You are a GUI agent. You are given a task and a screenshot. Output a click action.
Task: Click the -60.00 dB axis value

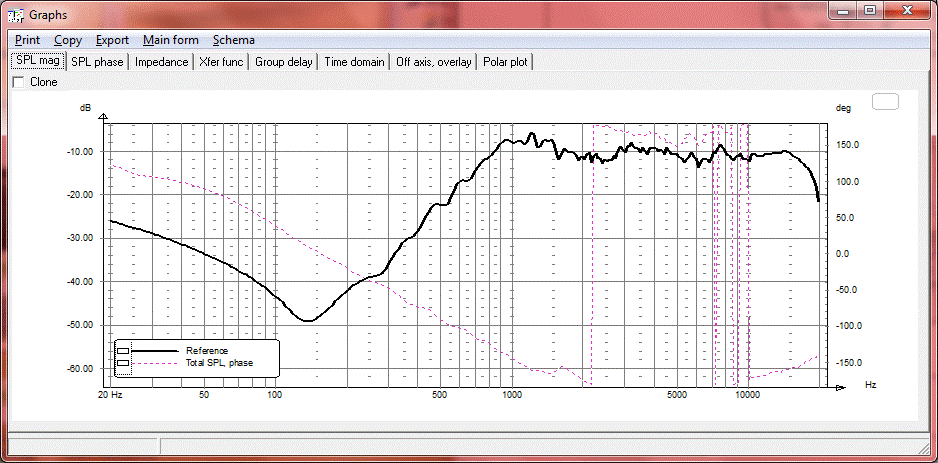click(x=81, y=368)
